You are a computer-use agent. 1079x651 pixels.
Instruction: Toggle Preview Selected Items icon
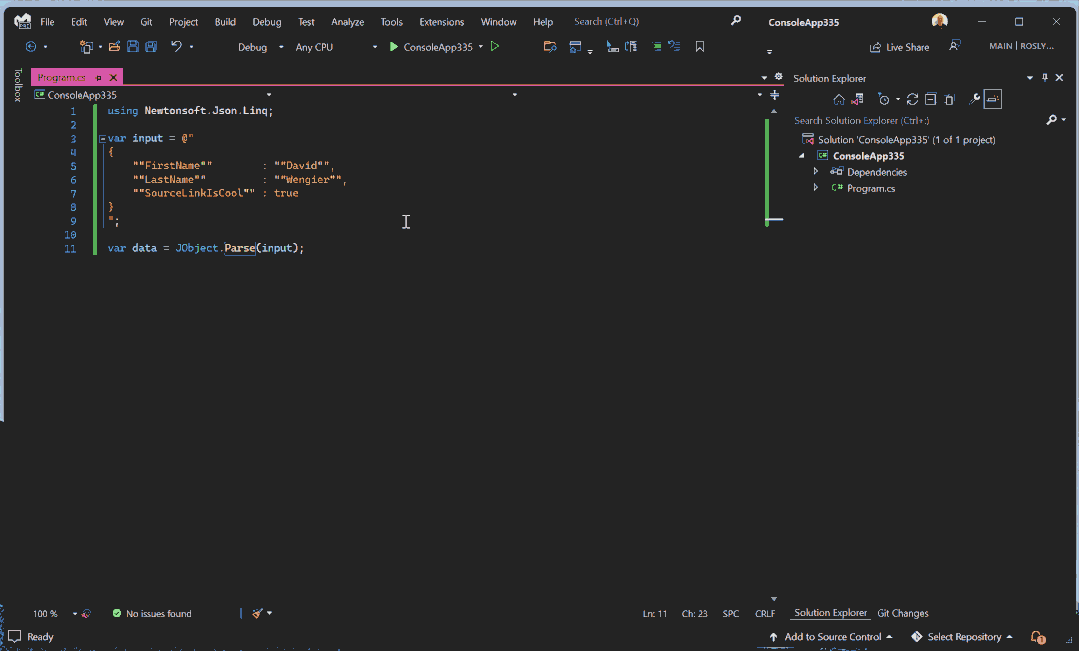pos(993,100)
